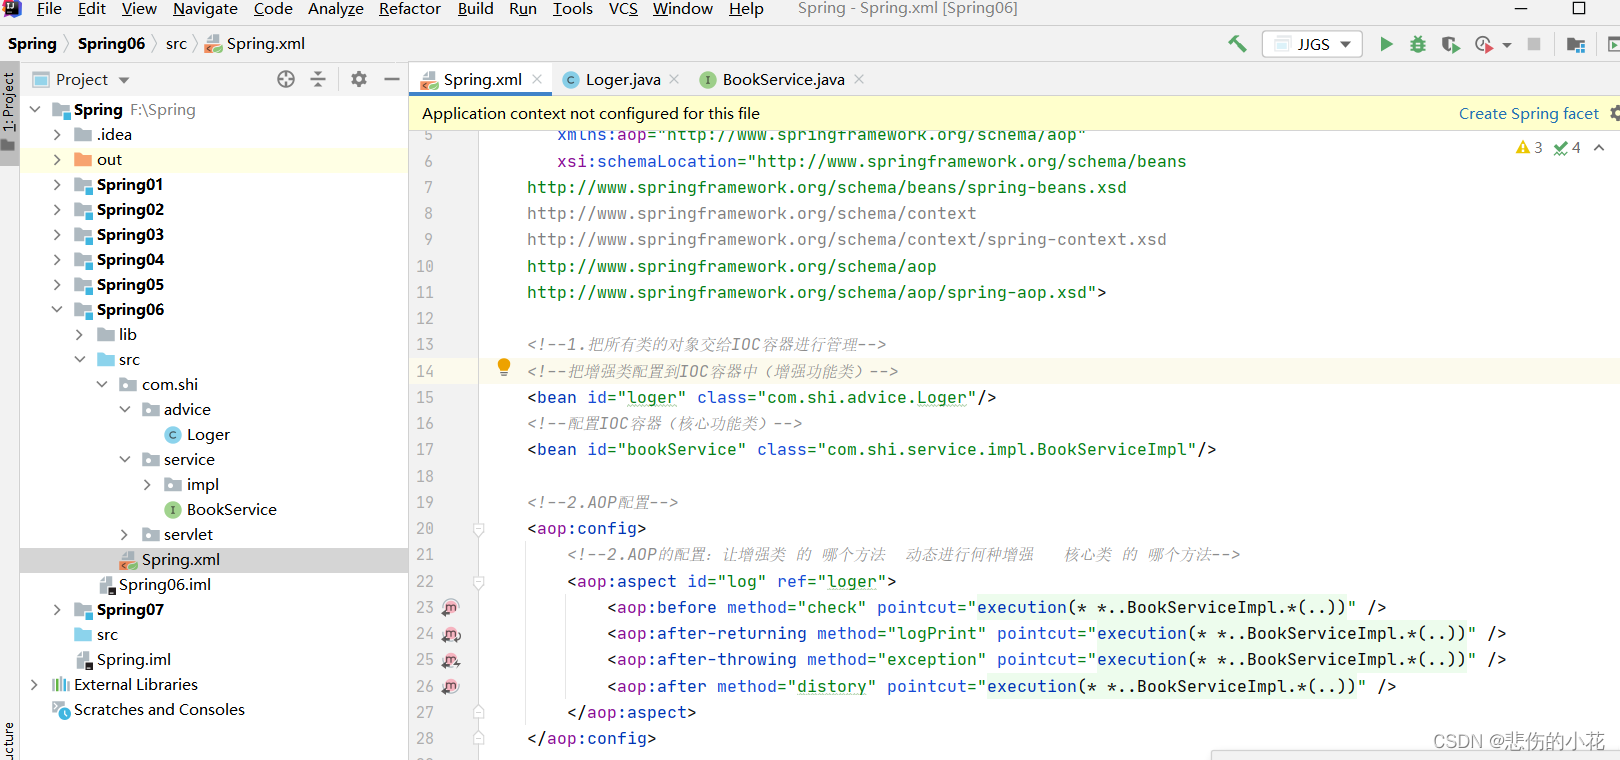Fold the aop:aspect block on line 22
Image resolution: width=1620 pixels, height=760 pixels.
tap(479, 582)
